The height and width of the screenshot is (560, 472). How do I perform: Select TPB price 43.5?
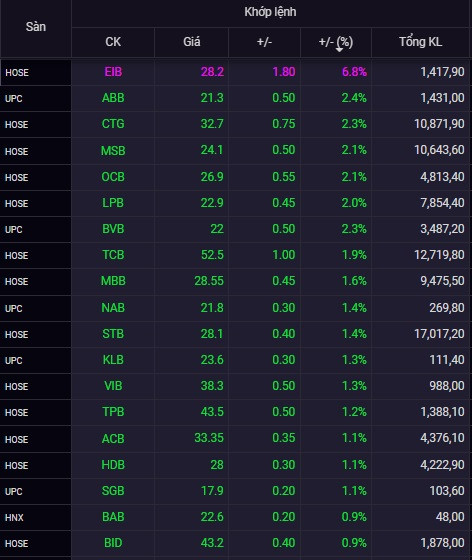pyautogui.click(x=212, y=412)
